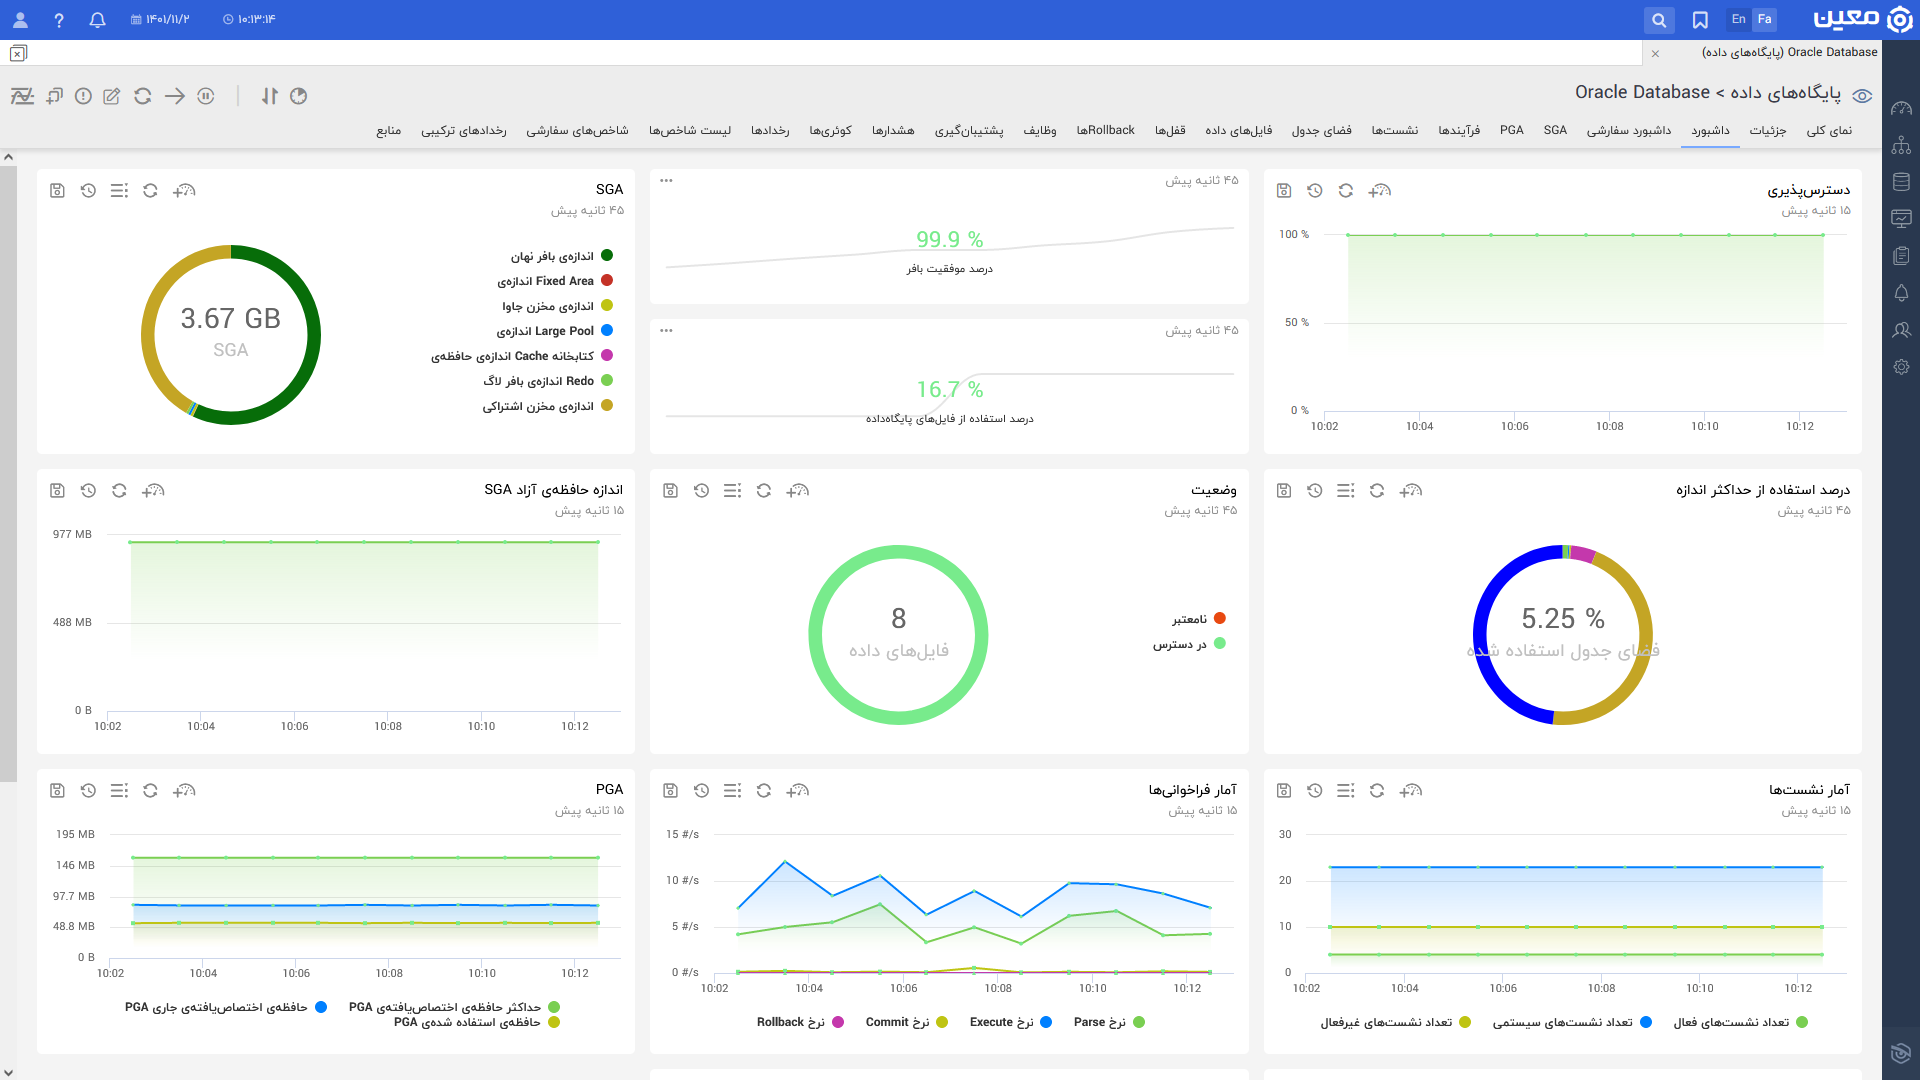Image resolution: width=1920 pixels, height=1080 pixels.
Task: Open history for the دسترس‌پذیری panel
Action: point(1314,190)
